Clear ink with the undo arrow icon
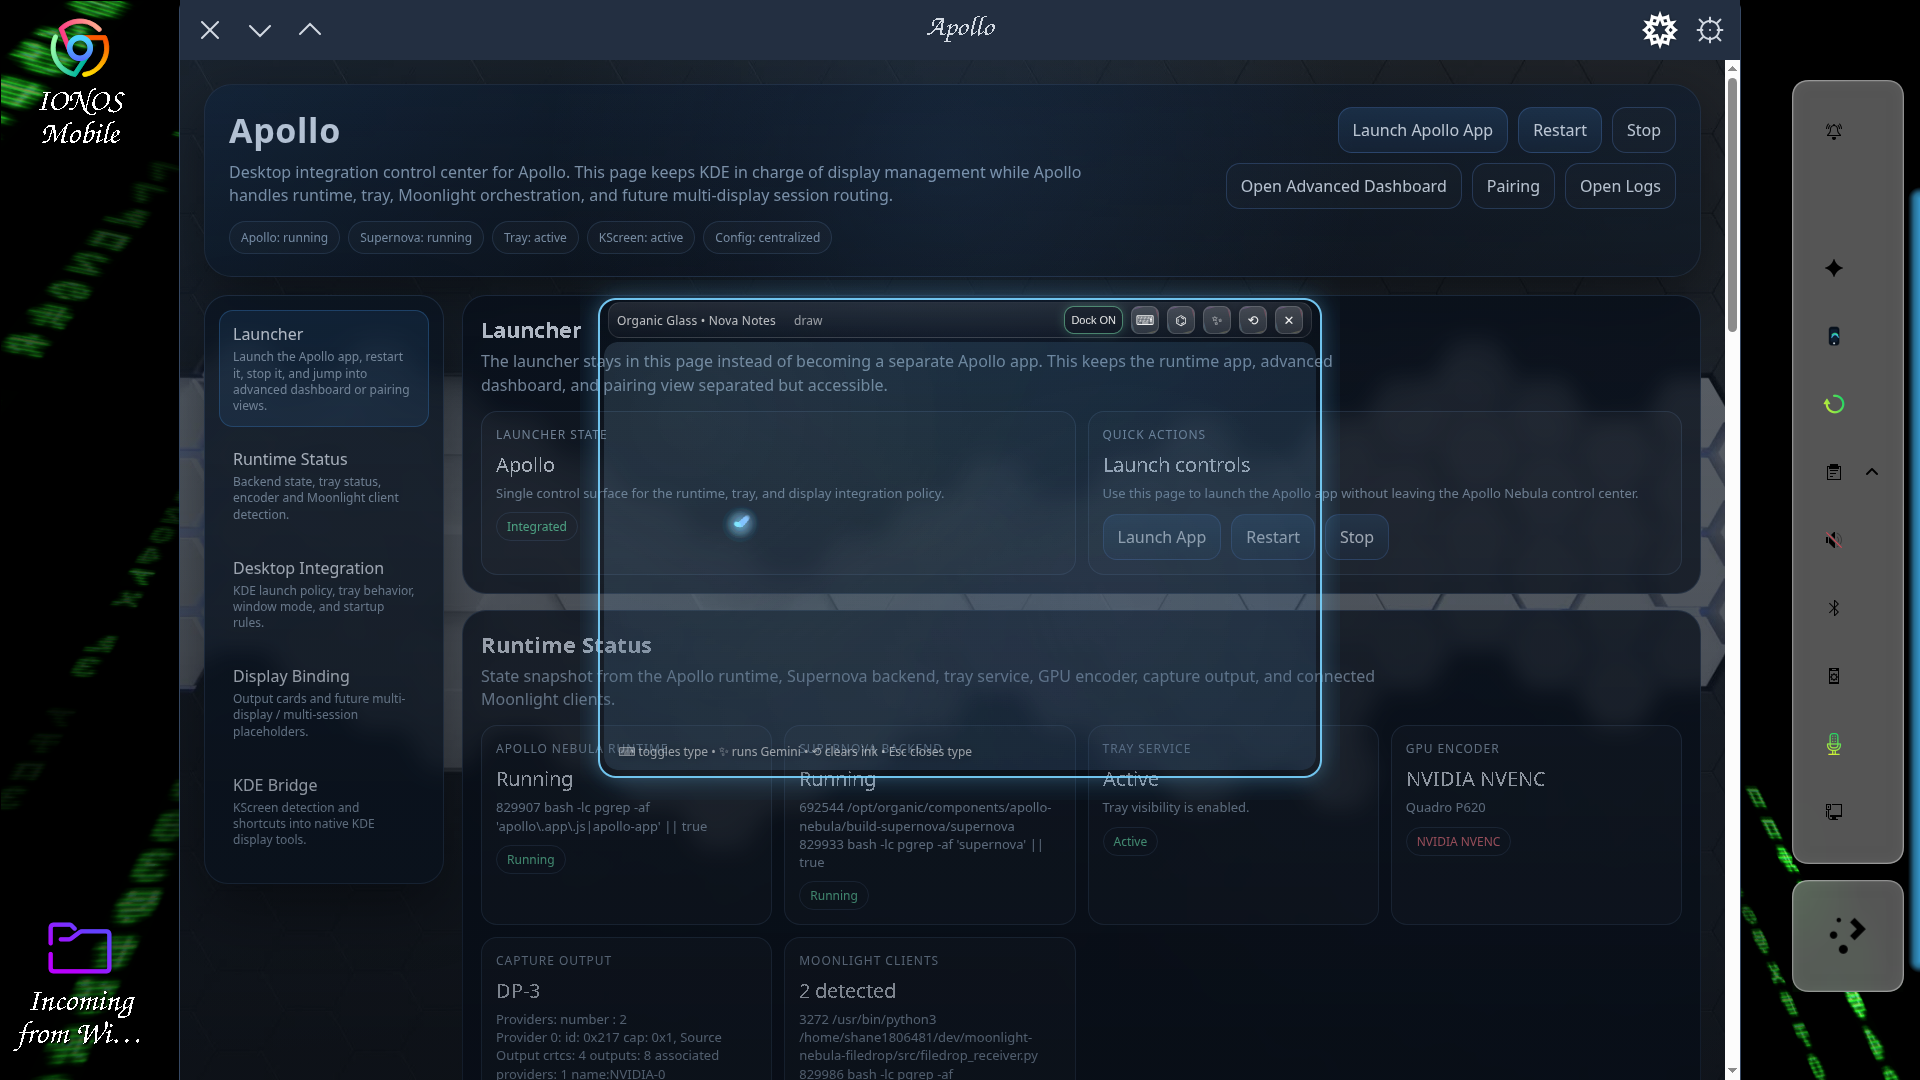The height and width of the screenshot is (1080, 1920). 1253,320
